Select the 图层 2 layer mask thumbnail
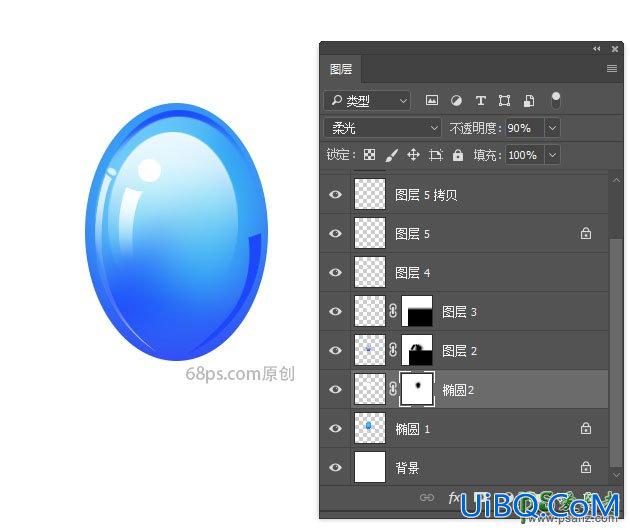Image resolution: width=630 pixels, height=530 pixels. pyautogui.click(x=417, y=350)
